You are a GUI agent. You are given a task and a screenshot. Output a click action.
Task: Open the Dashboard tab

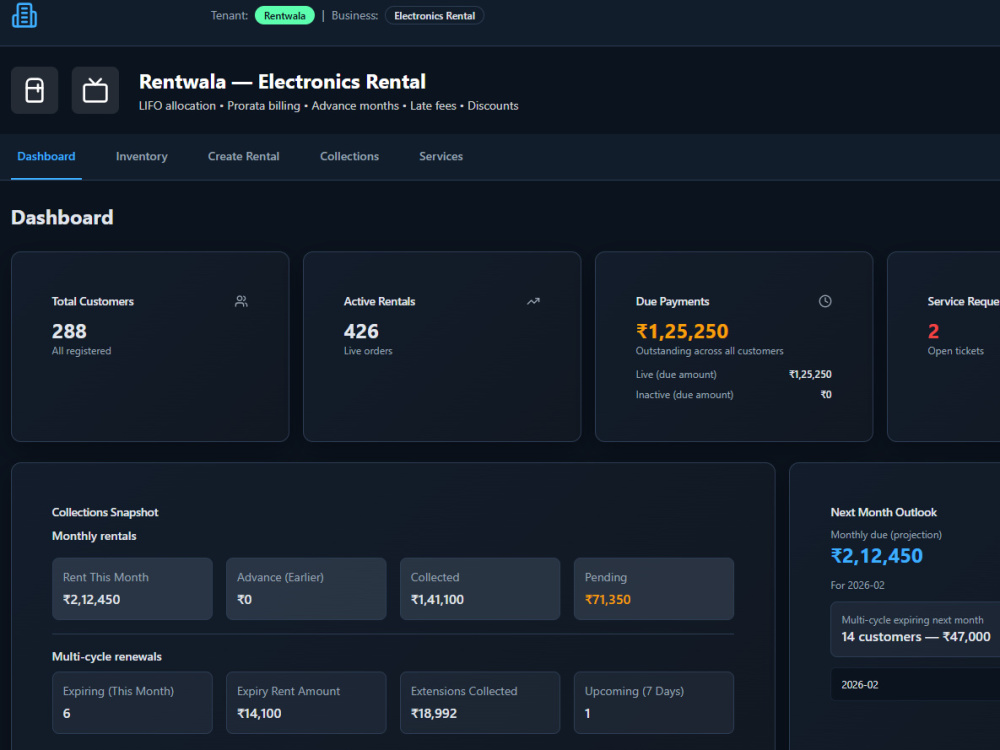click(46, 156)
